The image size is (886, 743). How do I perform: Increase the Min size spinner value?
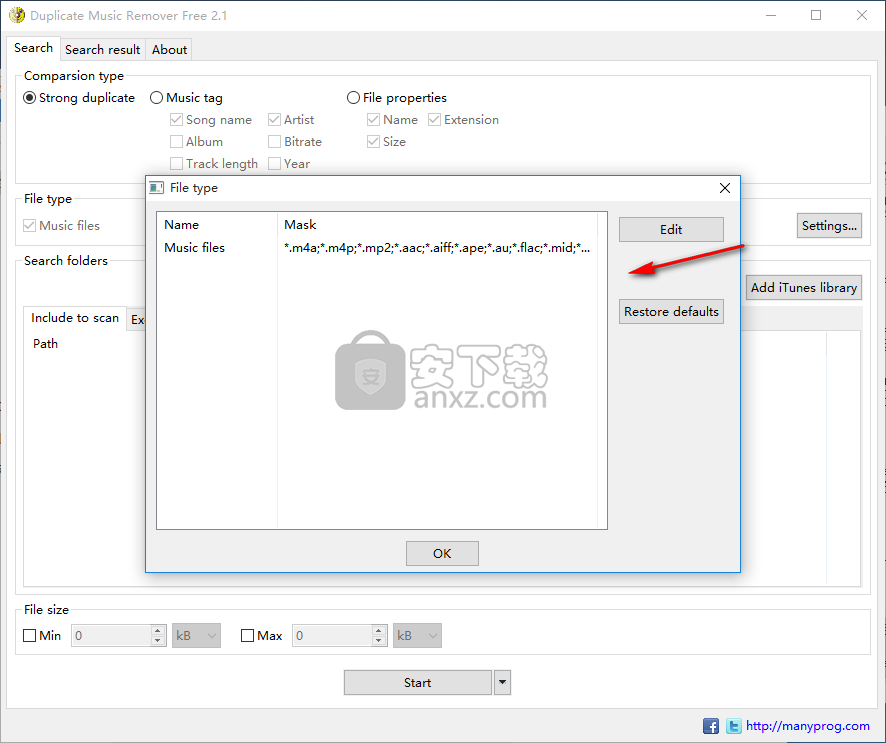click(x=158, y=630)
